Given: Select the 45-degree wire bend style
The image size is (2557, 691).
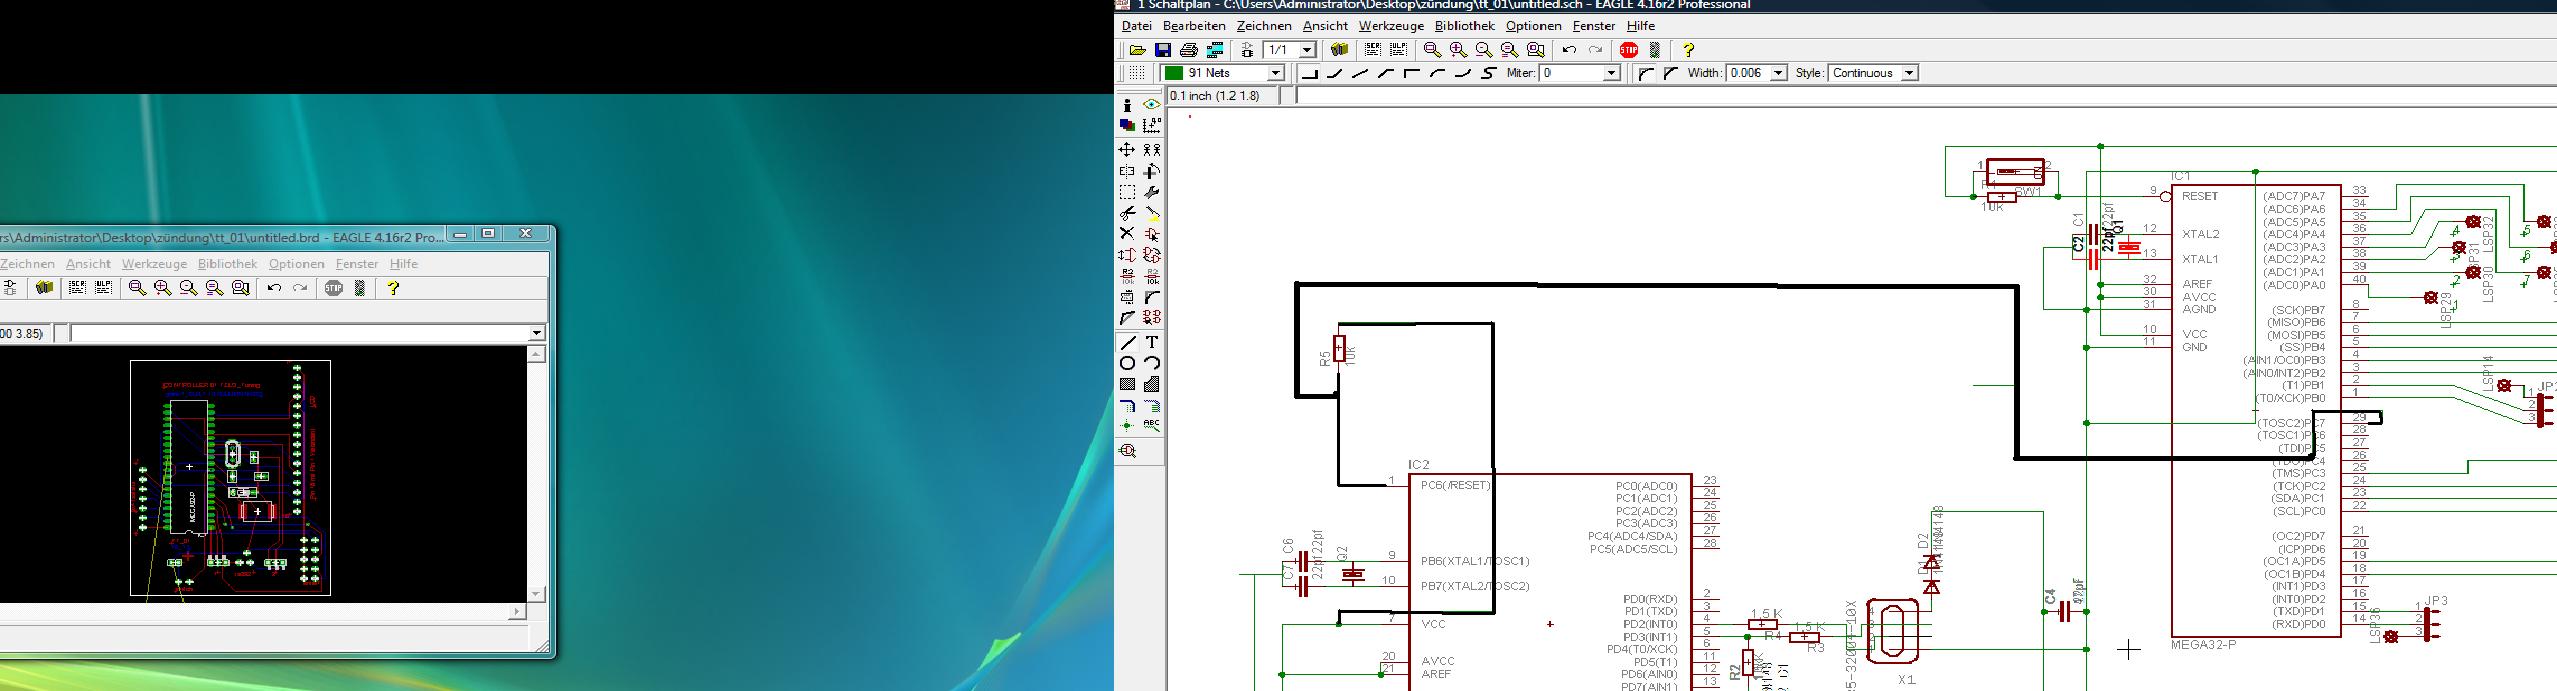Looking at the screenshot, I should tap(1334, 73).
